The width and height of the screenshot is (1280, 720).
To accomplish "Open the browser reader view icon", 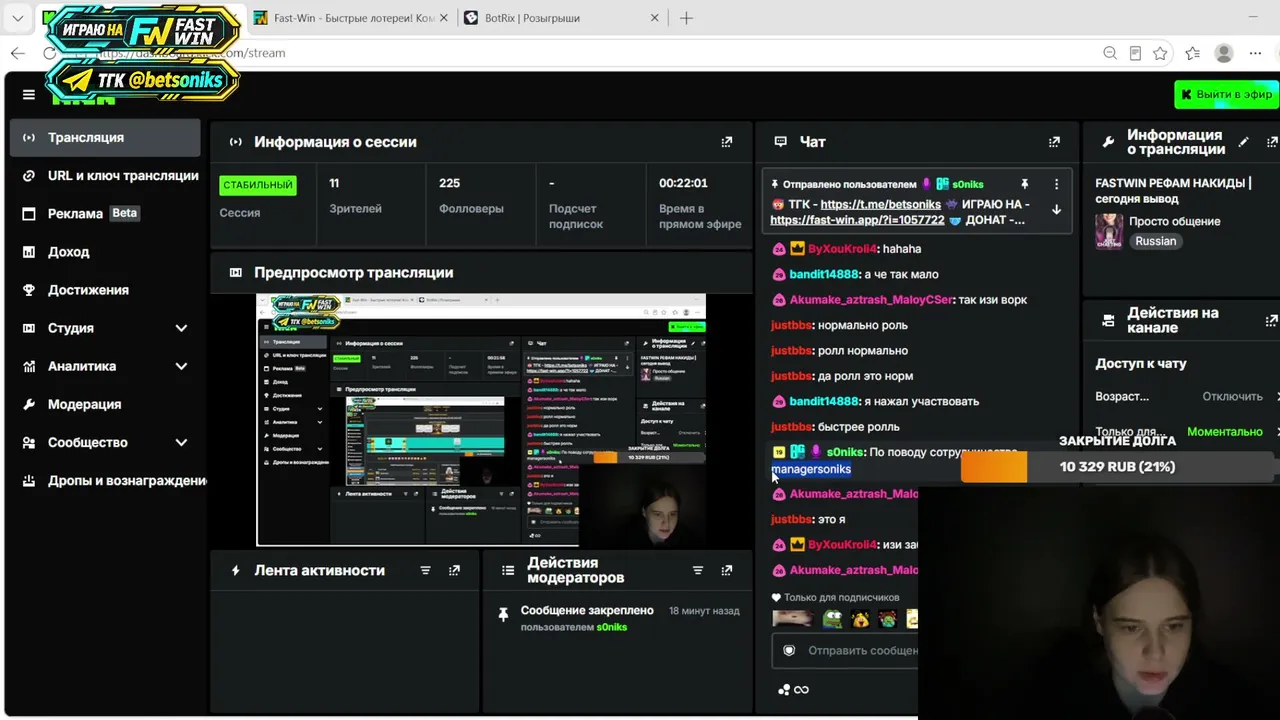I will pos(1135,53).
